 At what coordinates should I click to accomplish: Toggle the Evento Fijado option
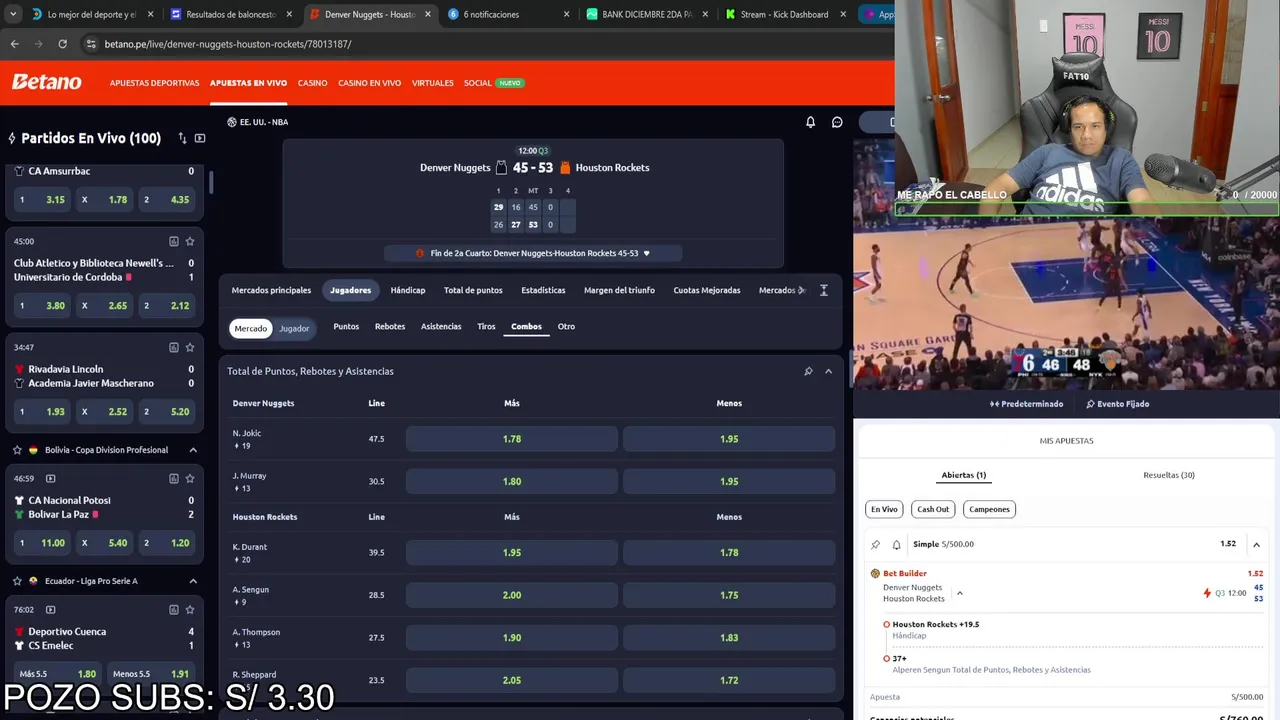point(1117,404)
